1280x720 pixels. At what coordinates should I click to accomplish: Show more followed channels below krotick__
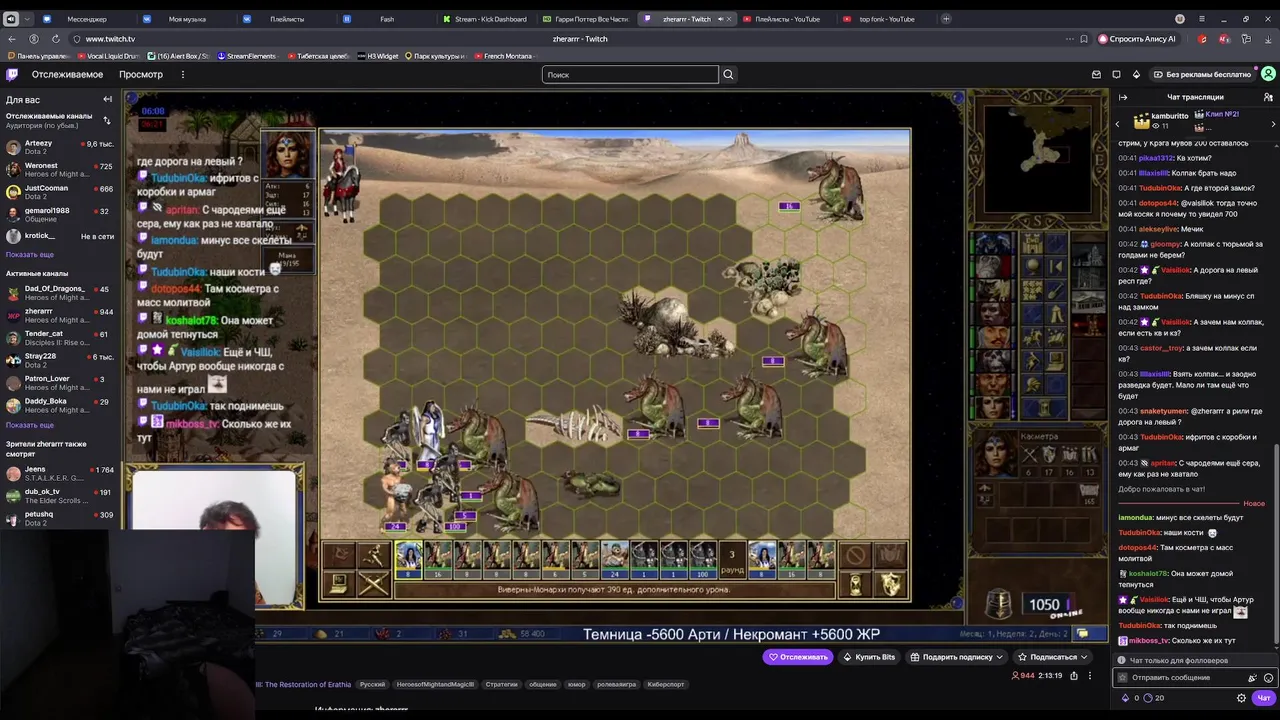[30, 254]
